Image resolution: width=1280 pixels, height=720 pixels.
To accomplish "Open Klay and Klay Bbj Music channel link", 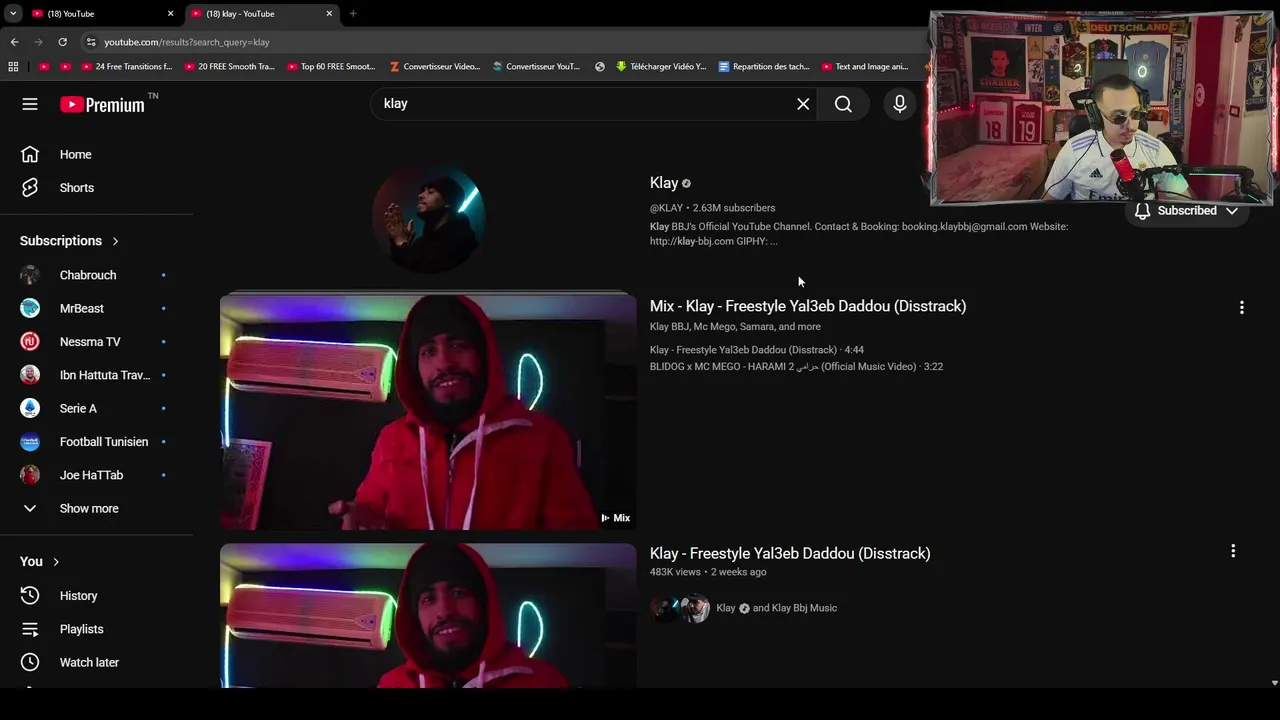I will click(777, 608).
